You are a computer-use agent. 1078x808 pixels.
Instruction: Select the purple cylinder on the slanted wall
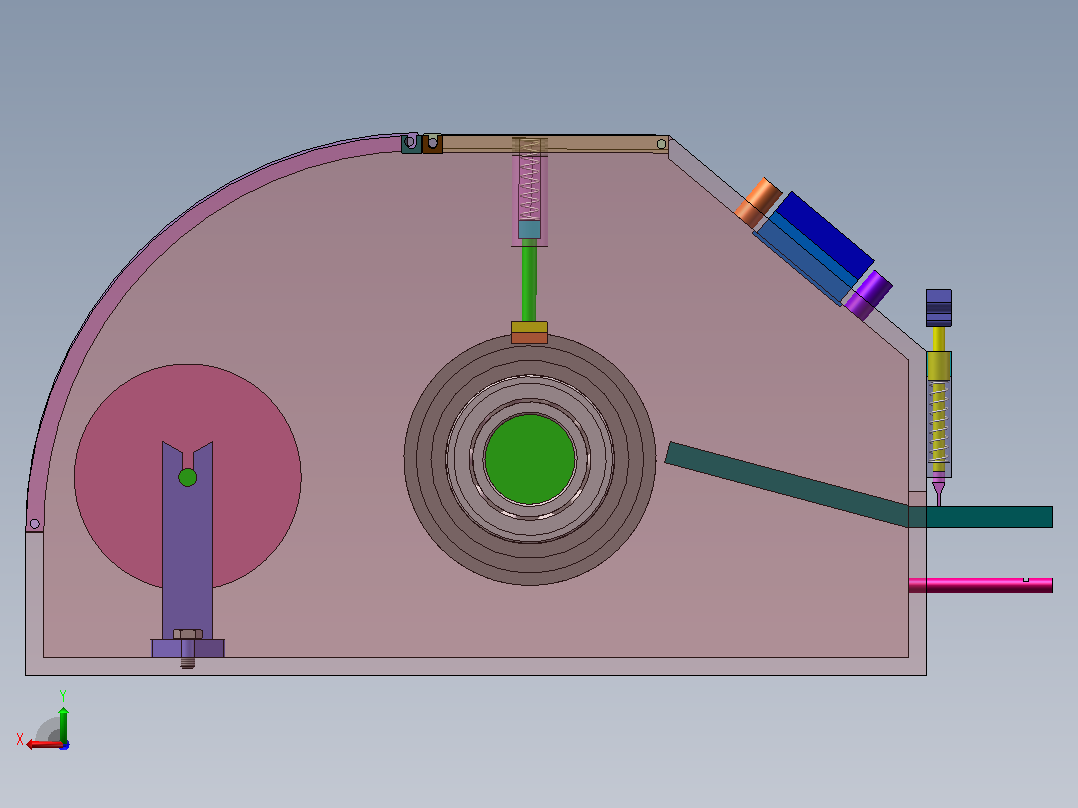[x=869, y=296]
